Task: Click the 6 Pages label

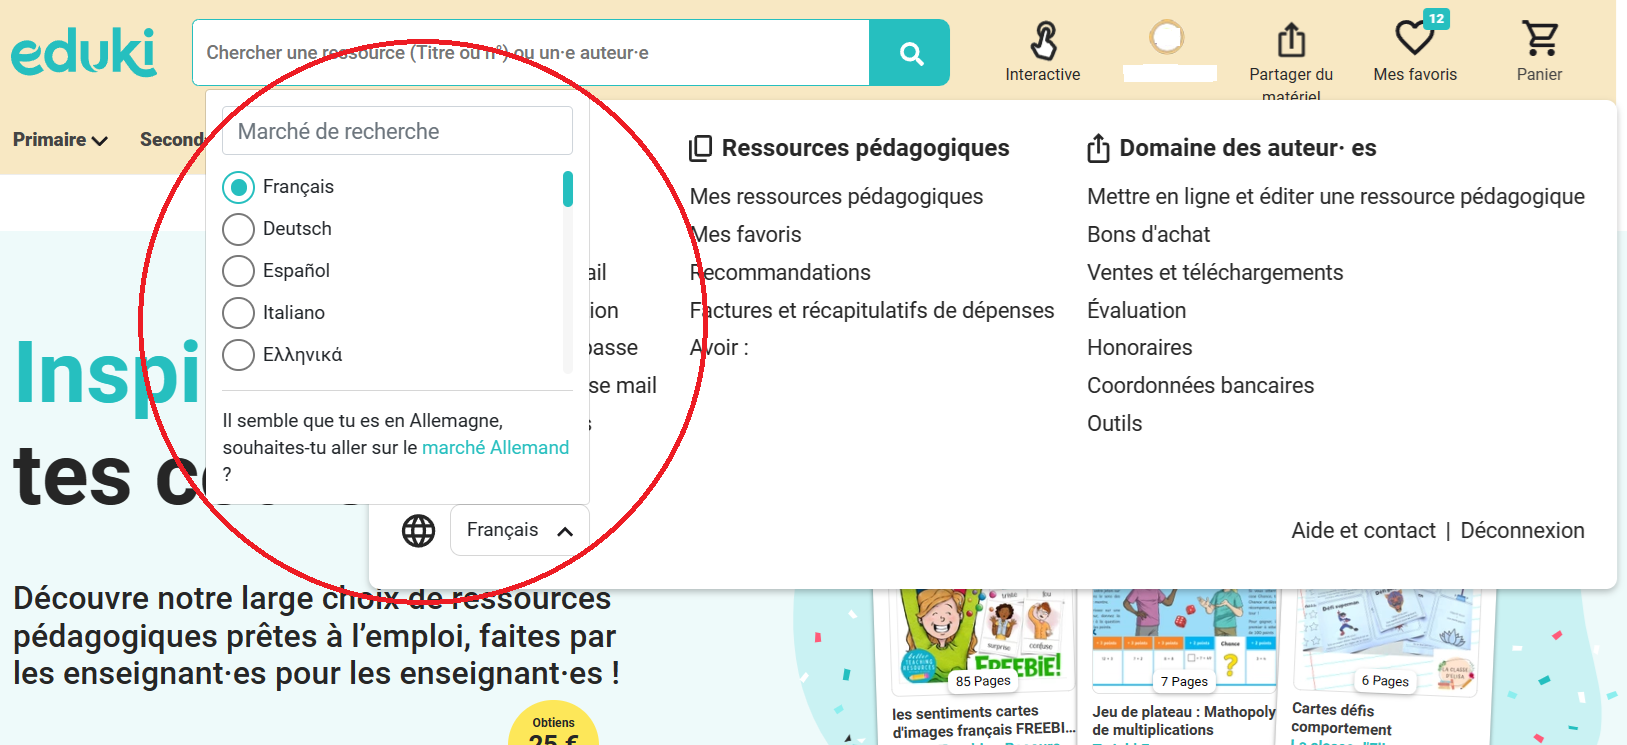Action: [x=1385, y=681]
